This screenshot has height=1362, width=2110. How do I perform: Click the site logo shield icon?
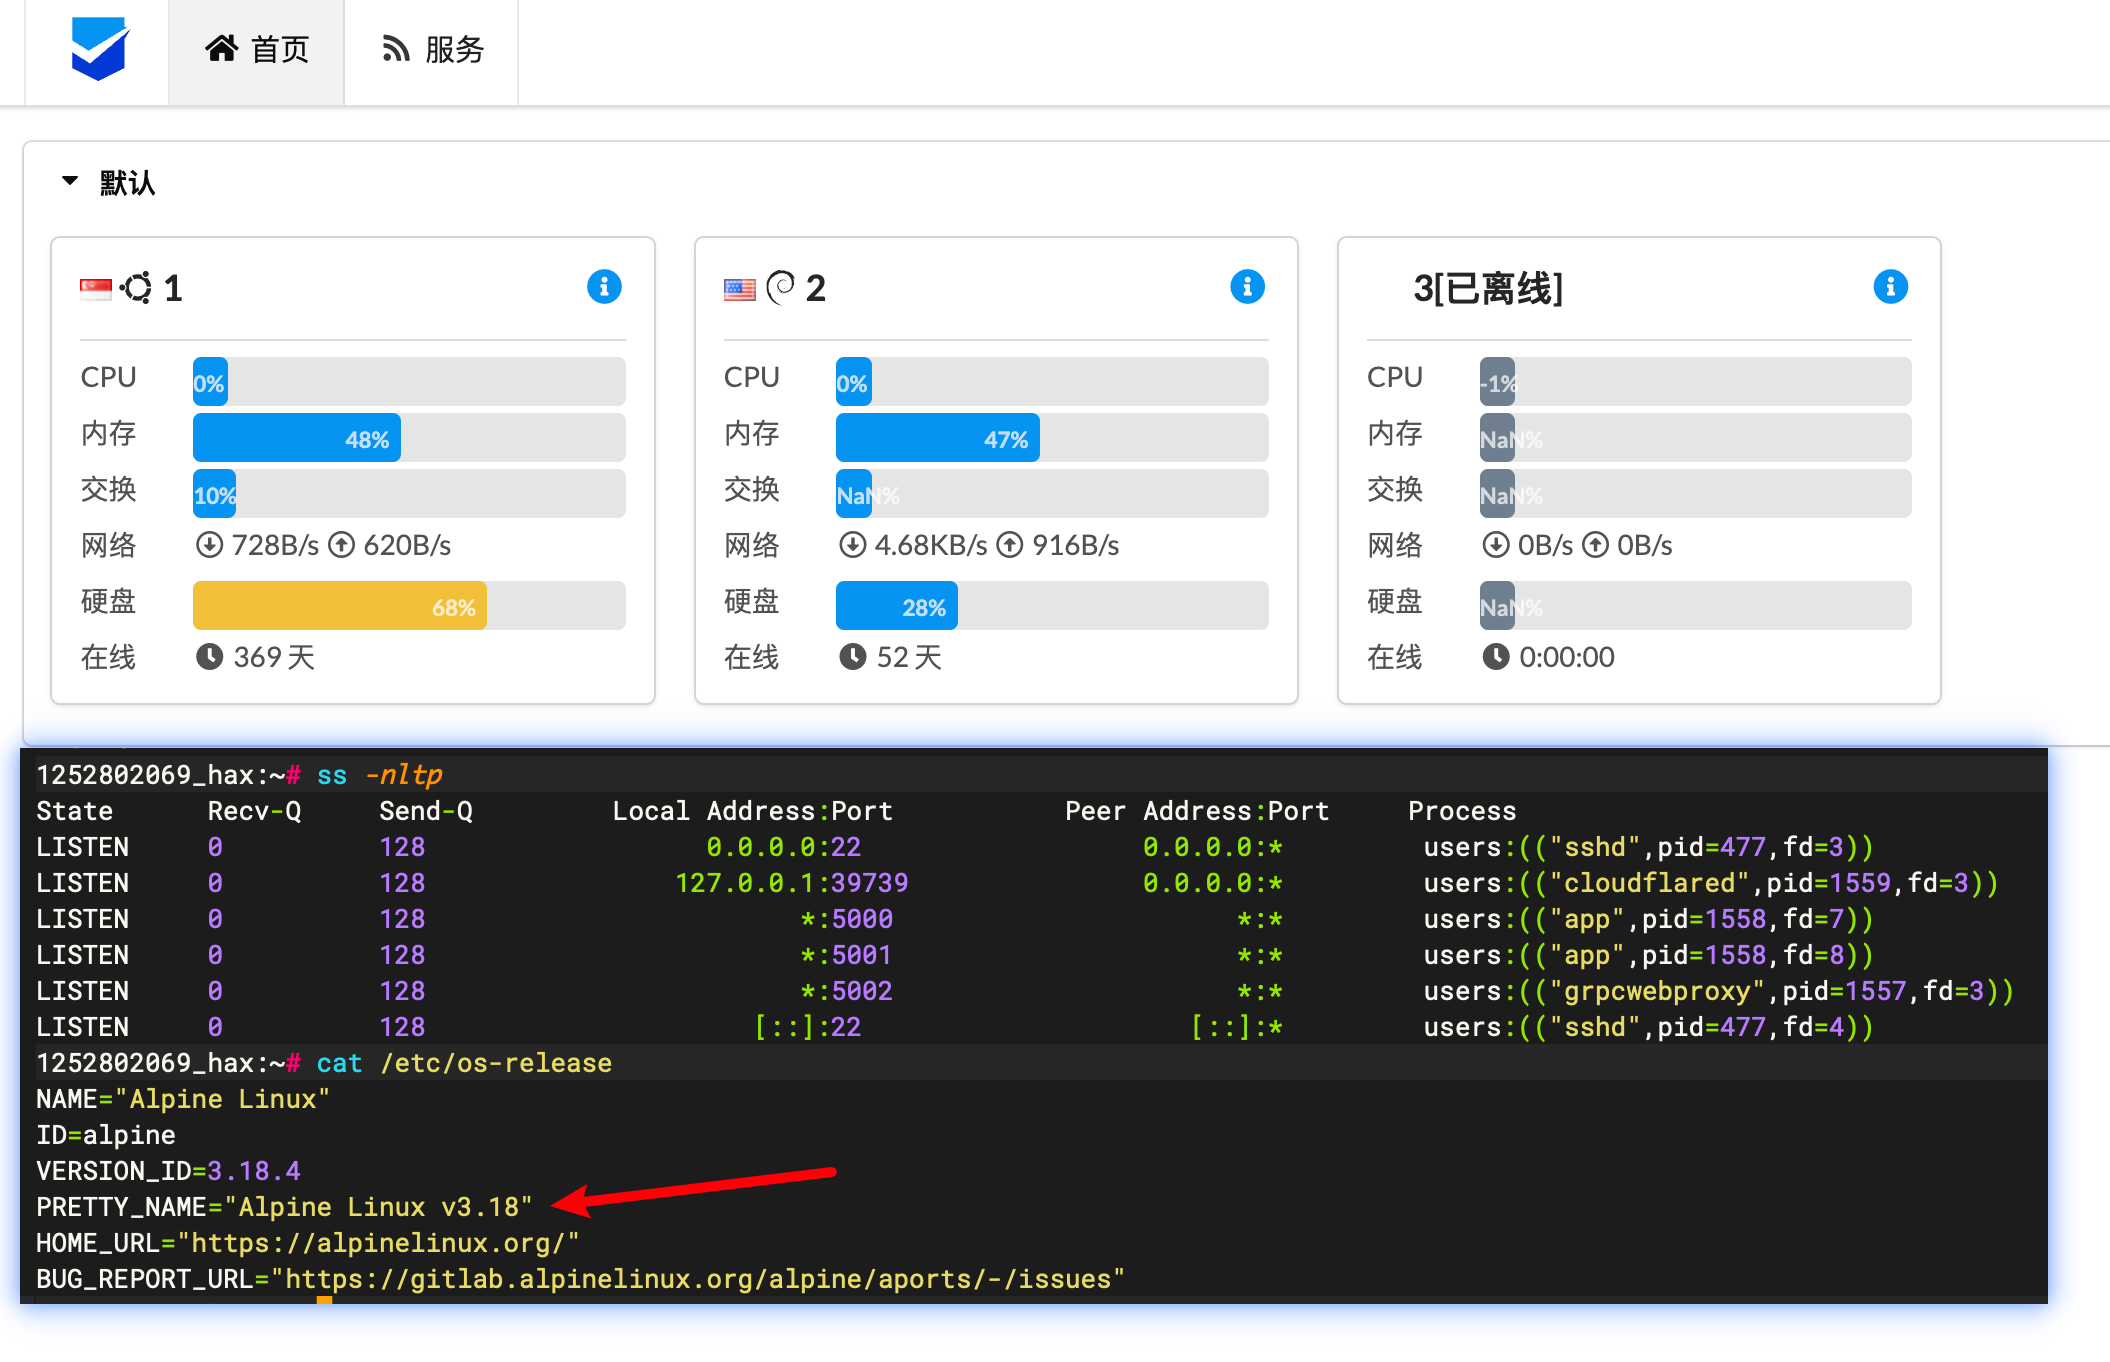(96, 48)
